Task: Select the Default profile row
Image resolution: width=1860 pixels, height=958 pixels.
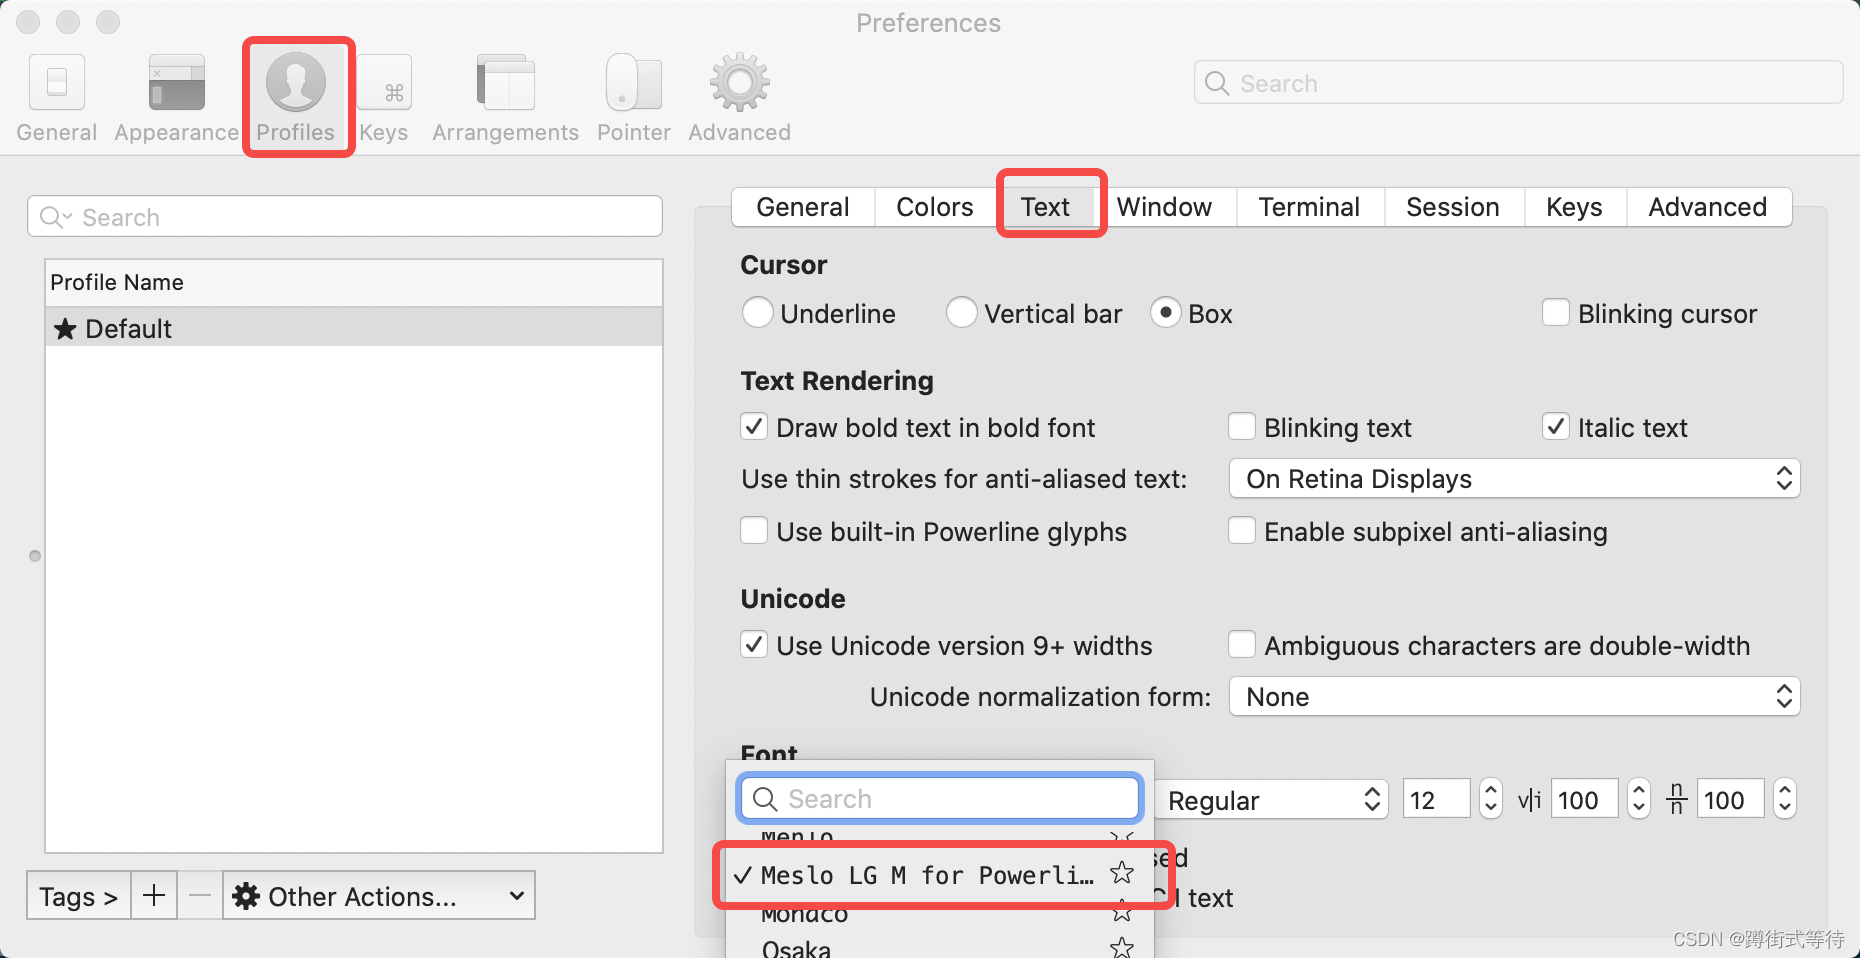Action: click(354, 327)
